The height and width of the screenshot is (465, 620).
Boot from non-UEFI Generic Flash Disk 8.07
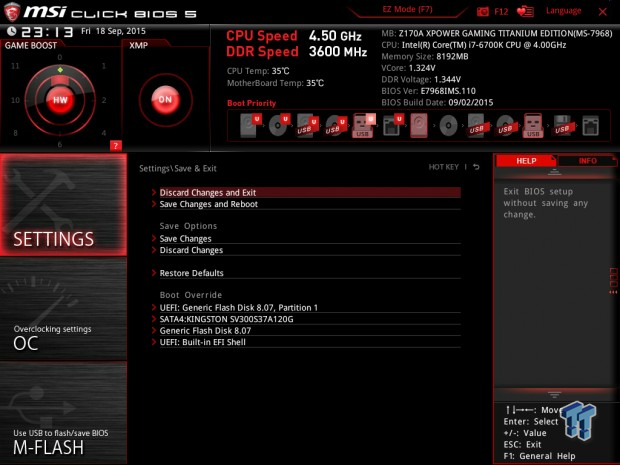(x=310, y=331)
